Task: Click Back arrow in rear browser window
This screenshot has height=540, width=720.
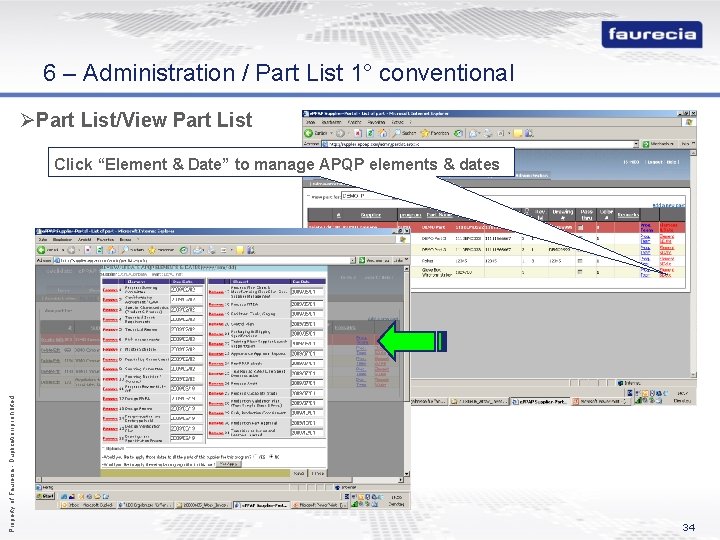Action: click(308, 134)
